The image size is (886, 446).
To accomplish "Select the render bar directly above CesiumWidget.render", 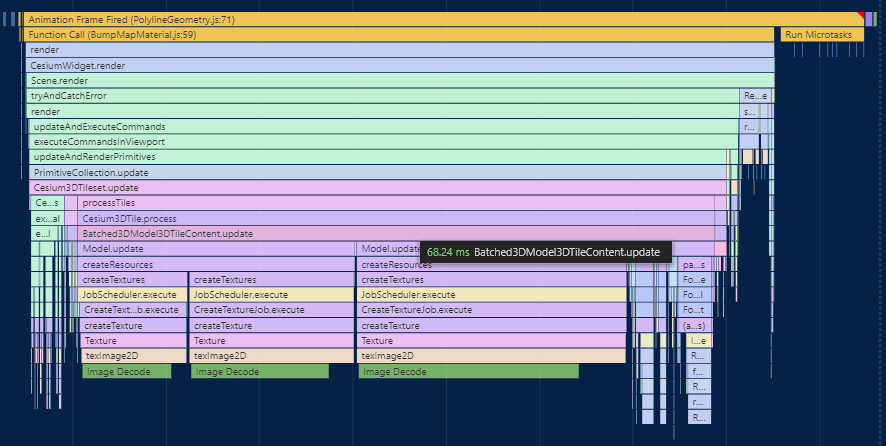I will (400, 50).
